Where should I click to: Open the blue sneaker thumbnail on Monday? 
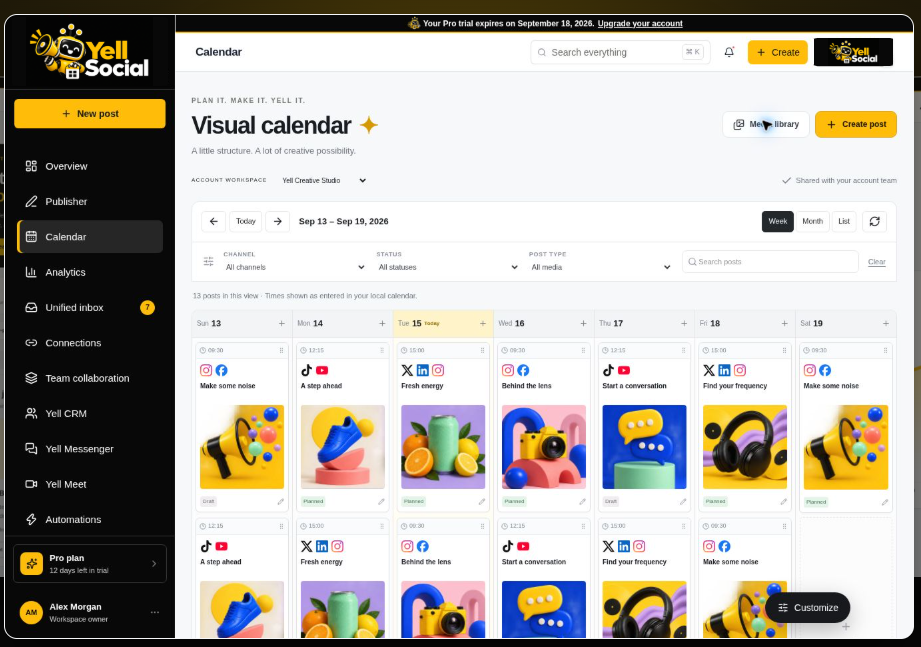click(x=343, y=447)
